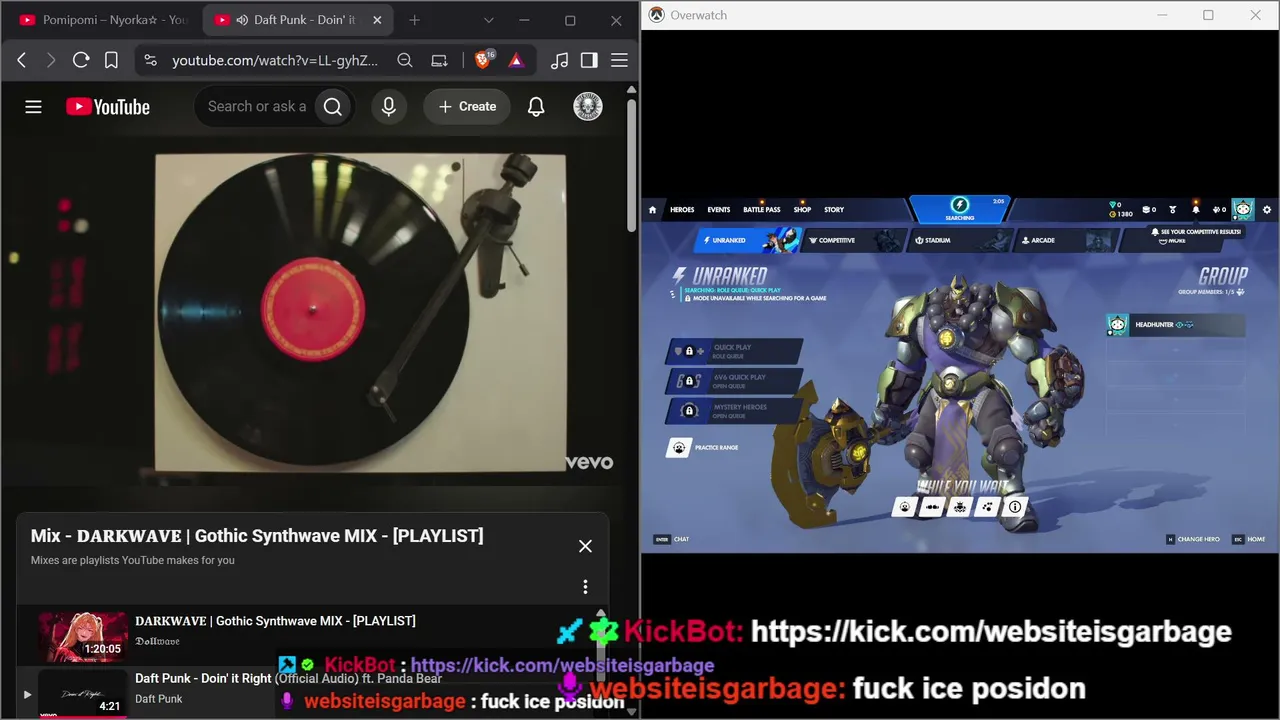Viewport: 1280px width, 720px height.
Task: Click the address bar URL
Action: coord(275,60)
